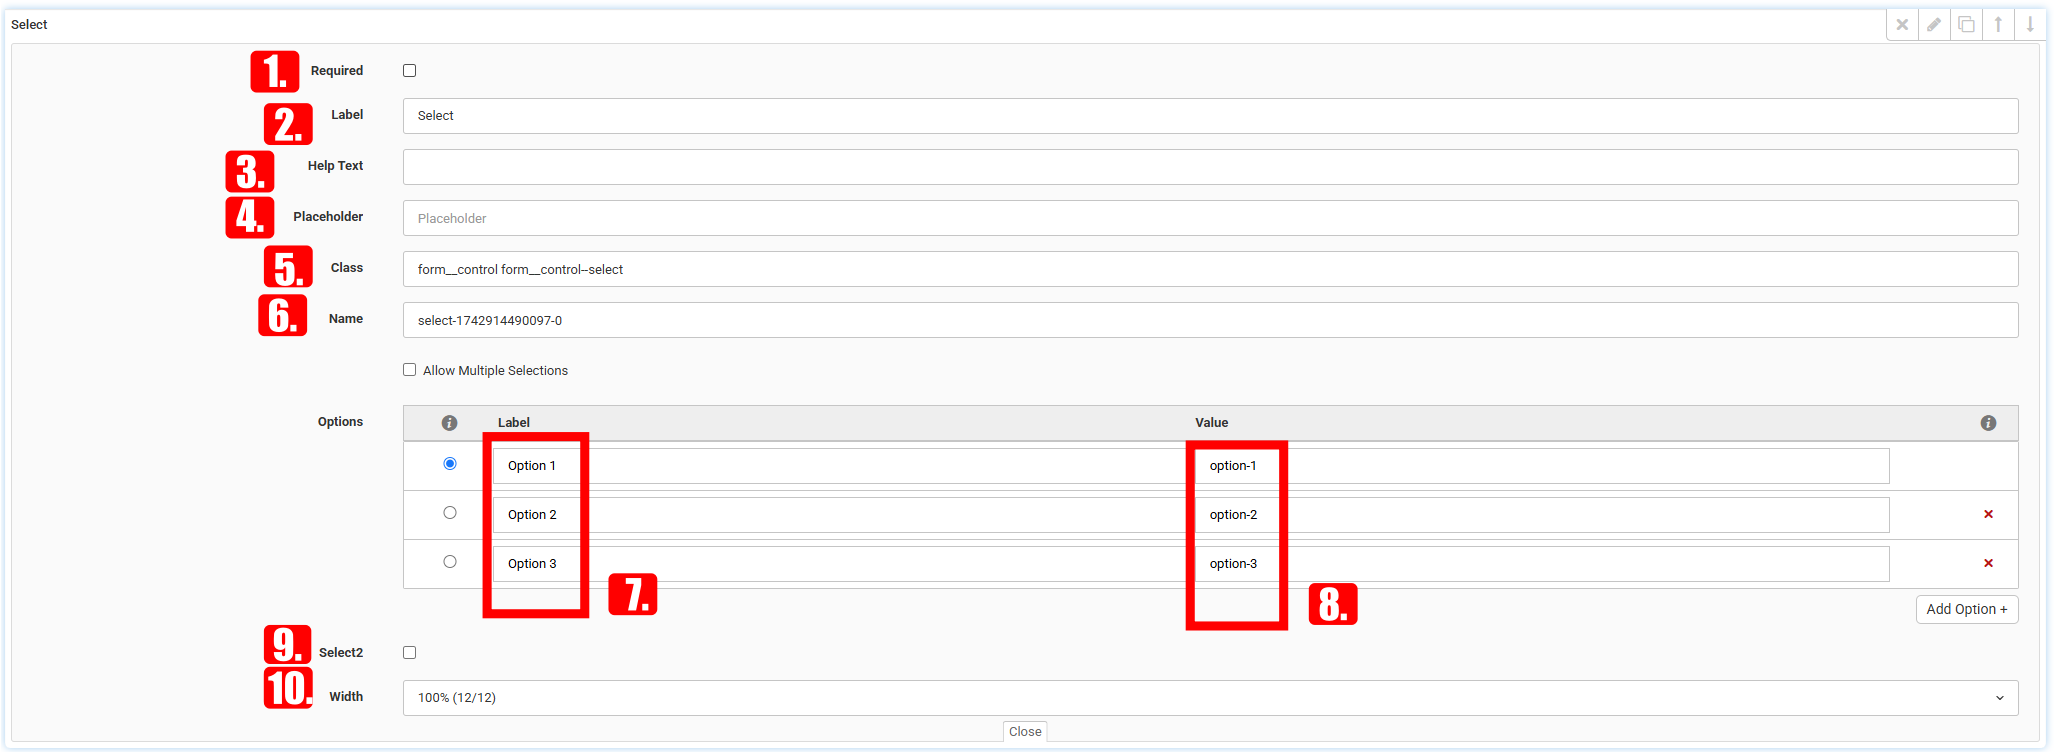This screenshot has height=756, width=2054.
Task: Focus the Label input containing Select
Action: click(x=1210, y=116)
